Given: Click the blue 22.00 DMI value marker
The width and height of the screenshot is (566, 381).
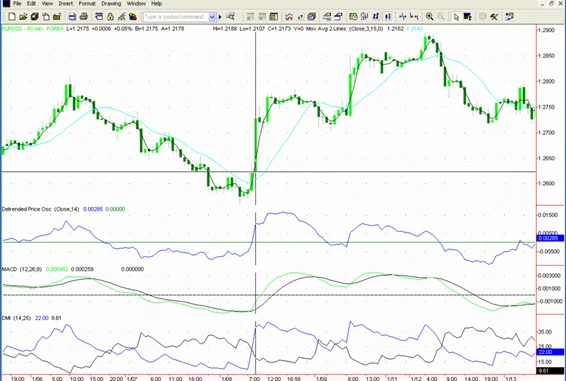Looking at the screenshot, I should (550, 352).
